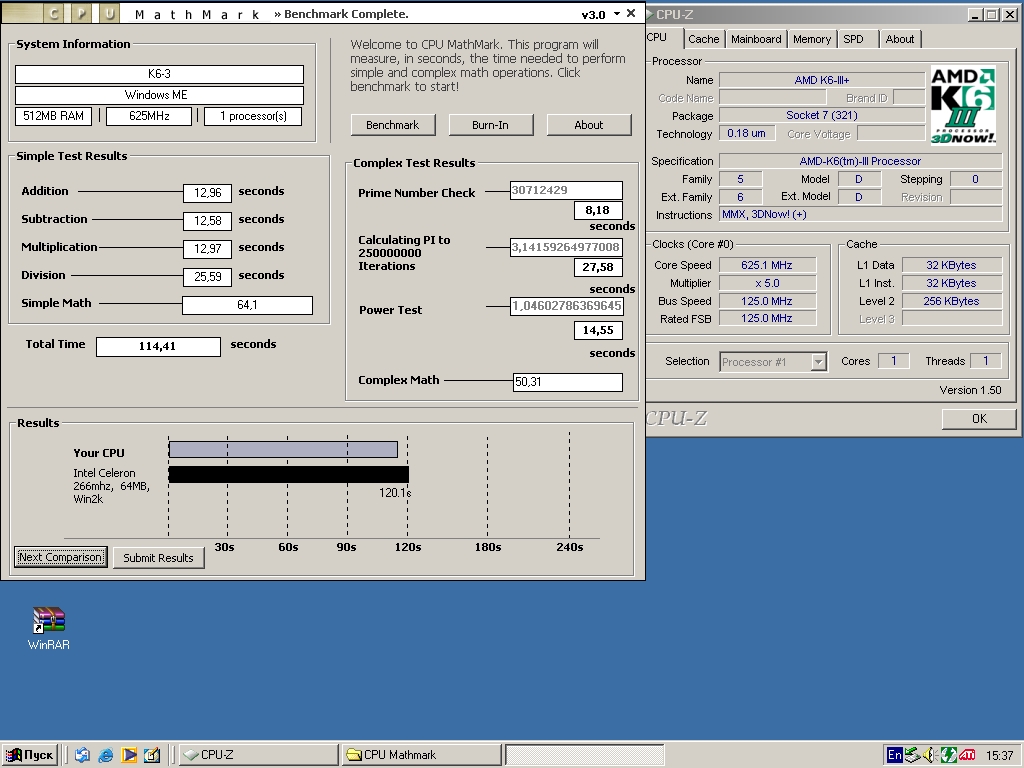Switch to the Cache tab in CPU-Z
Image resolution: width=1024 pixels, height=768 pixels.
point(703,39)
